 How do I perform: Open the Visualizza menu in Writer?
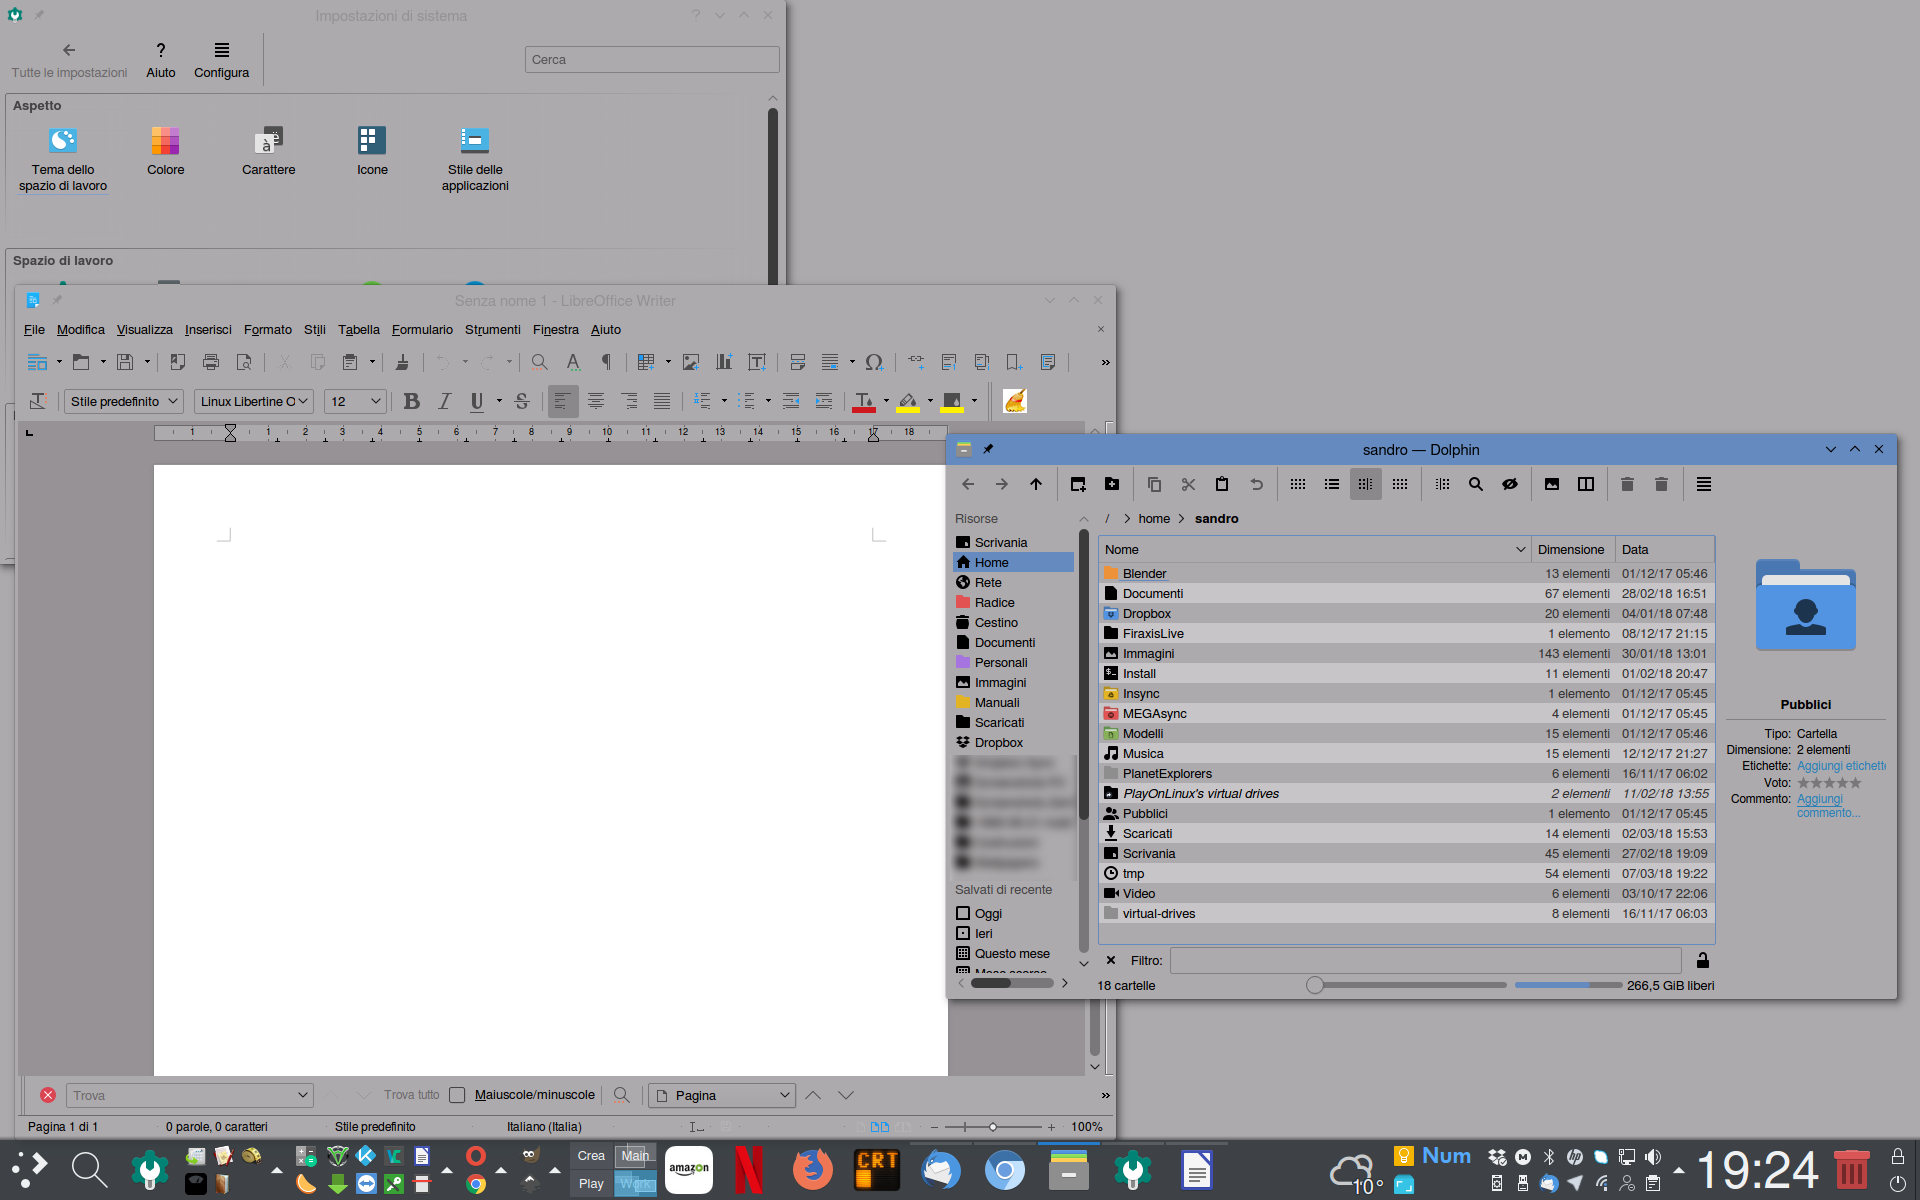[x=145, y=329]
